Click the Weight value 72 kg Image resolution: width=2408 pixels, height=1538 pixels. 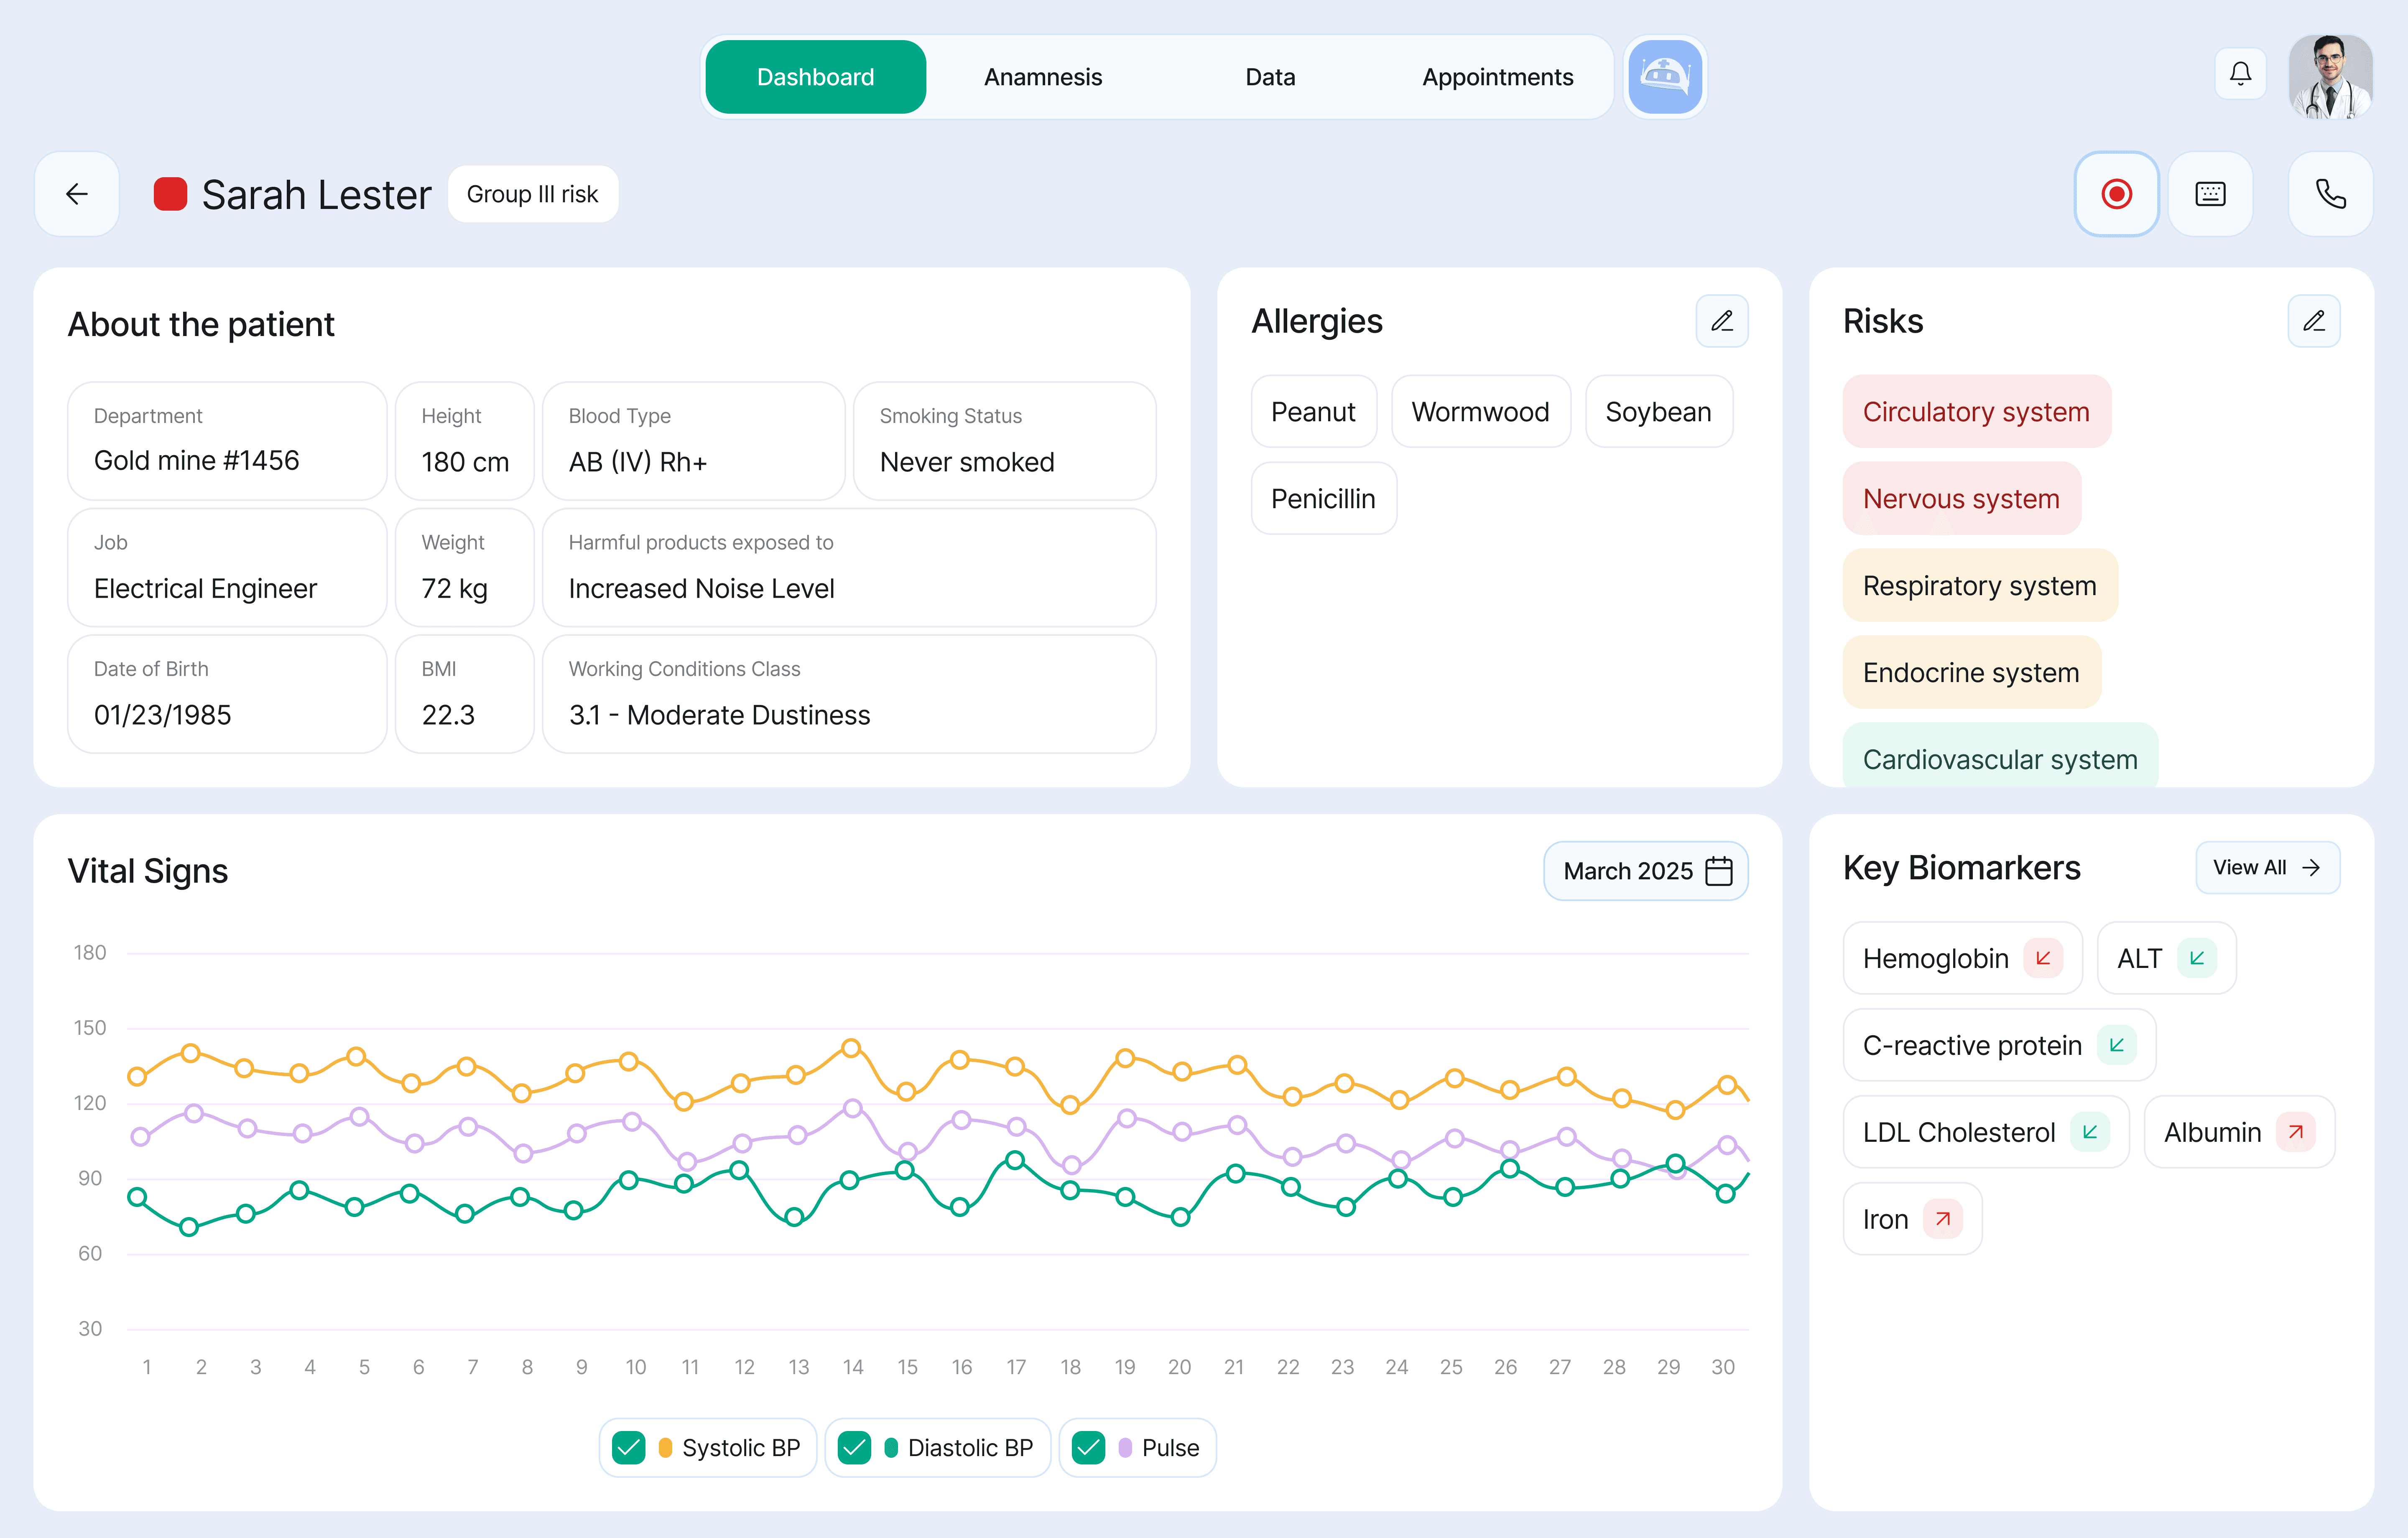[454, 588]
